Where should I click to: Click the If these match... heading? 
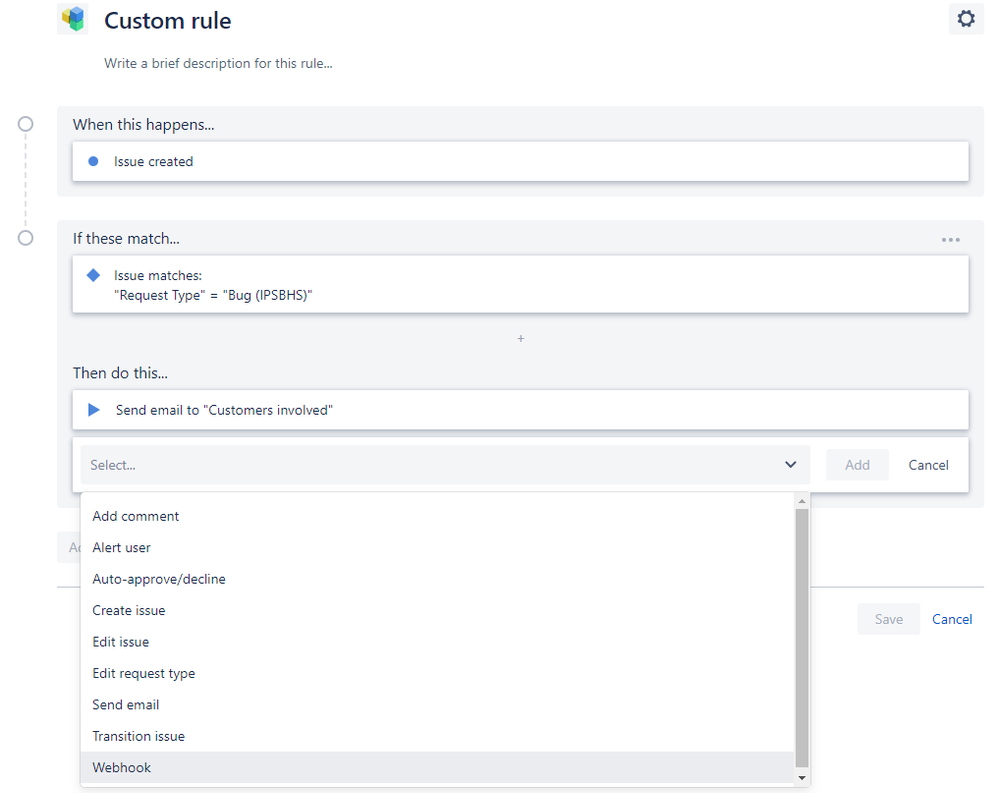126,238
